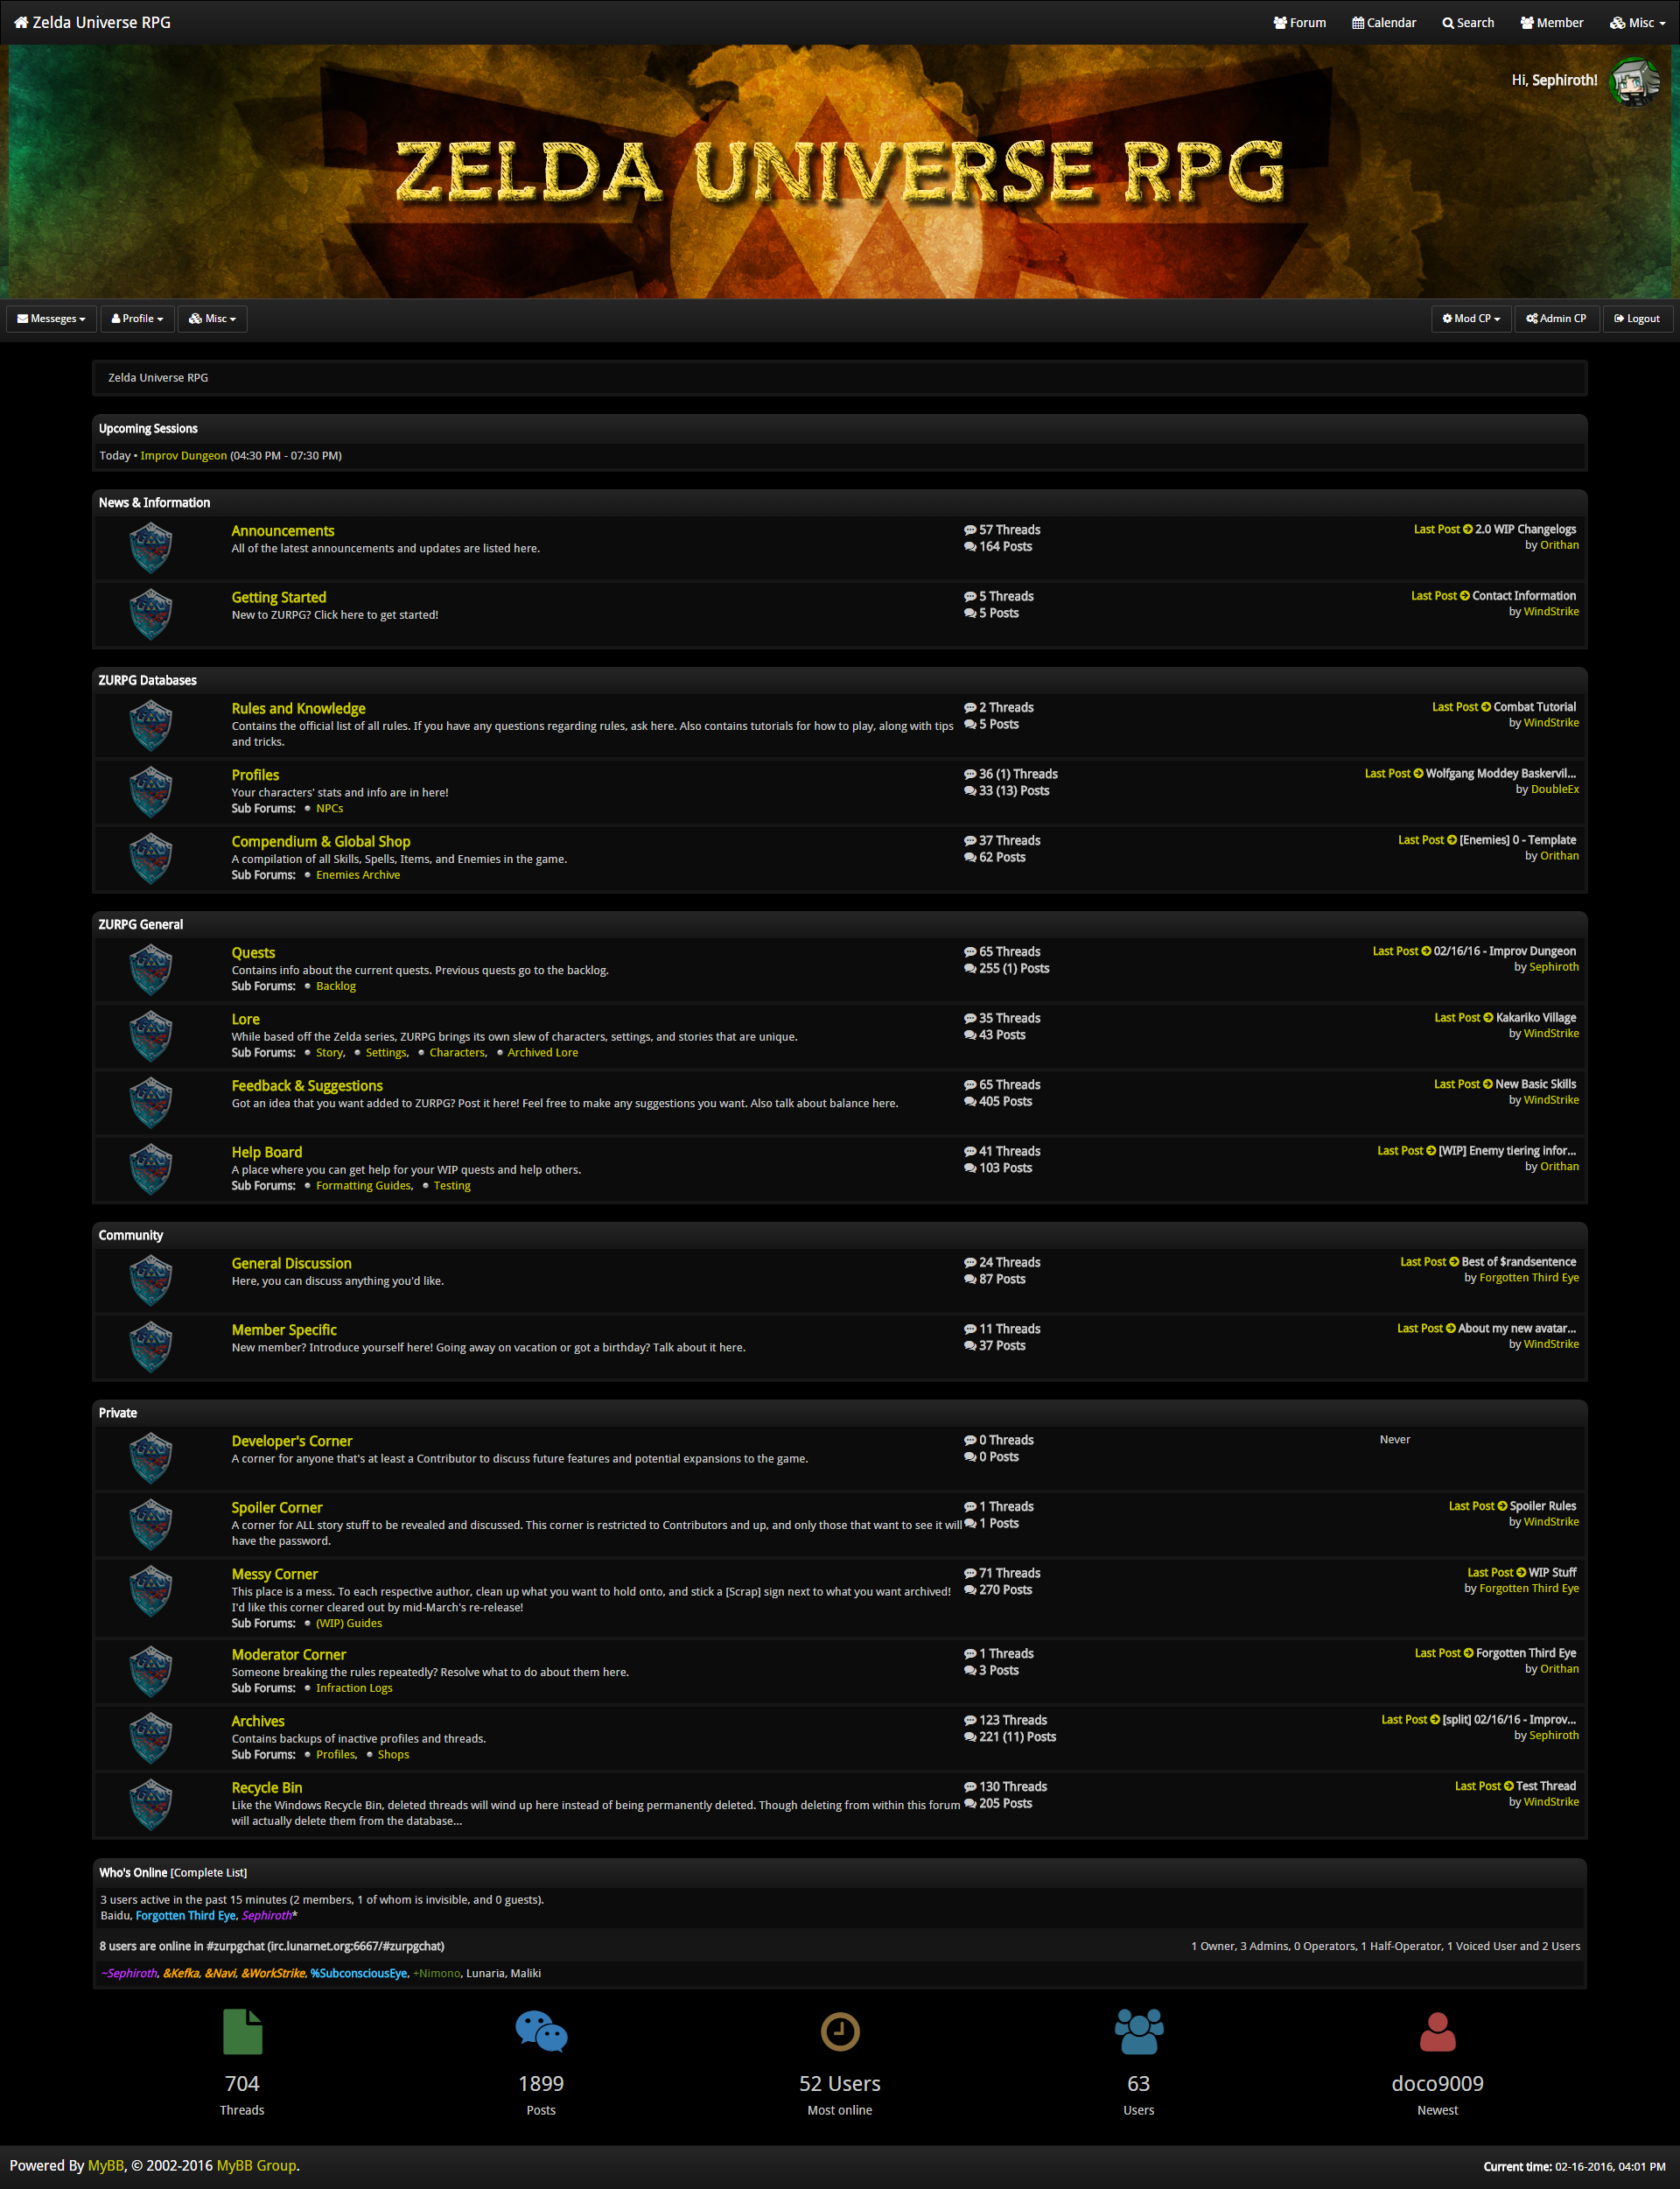The width and height of the screenshot is (1680, 2189).
Task: Click the last post arrow for WIP Stuff
Action: [1521, 1573]
